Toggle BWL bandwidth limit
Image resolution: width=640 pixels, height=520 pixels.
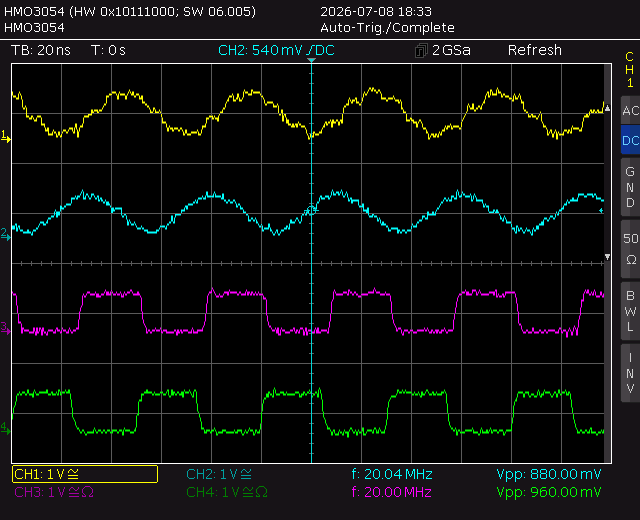click(630, 311)
